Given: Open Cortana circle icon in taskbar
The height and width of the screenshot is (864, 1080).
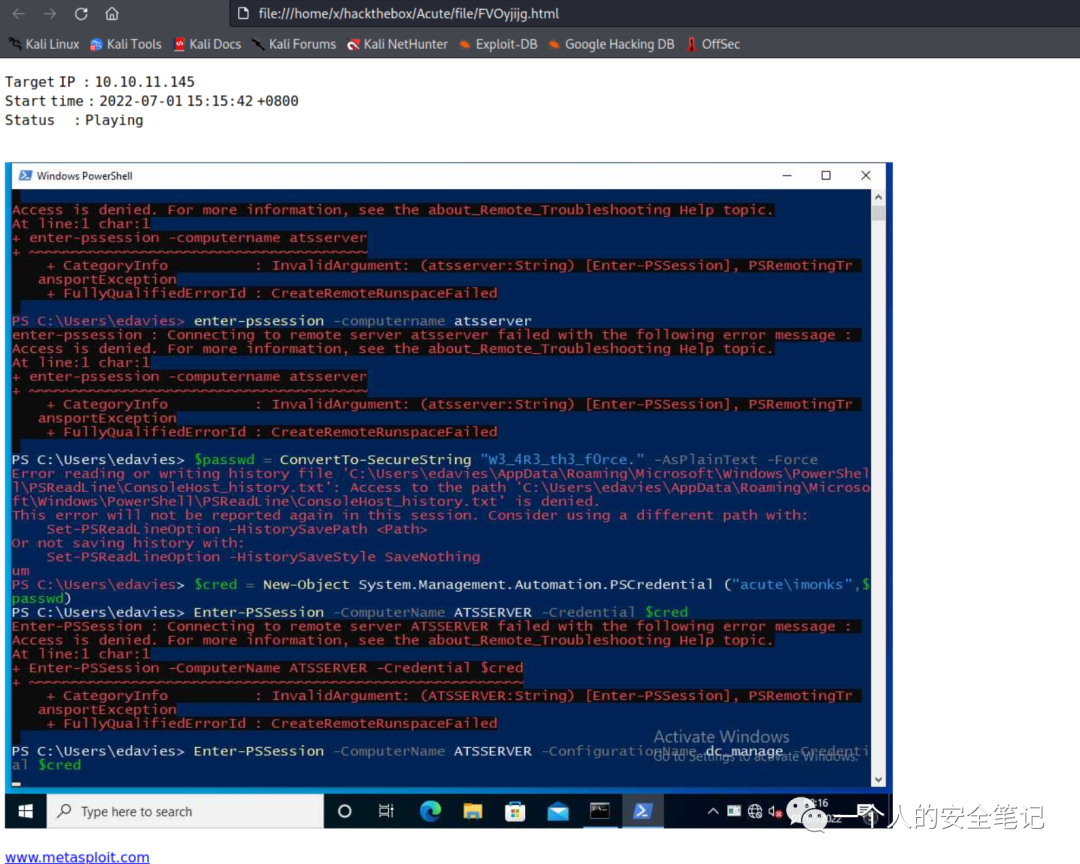Looking at the screenshot, I should point(344,811).
